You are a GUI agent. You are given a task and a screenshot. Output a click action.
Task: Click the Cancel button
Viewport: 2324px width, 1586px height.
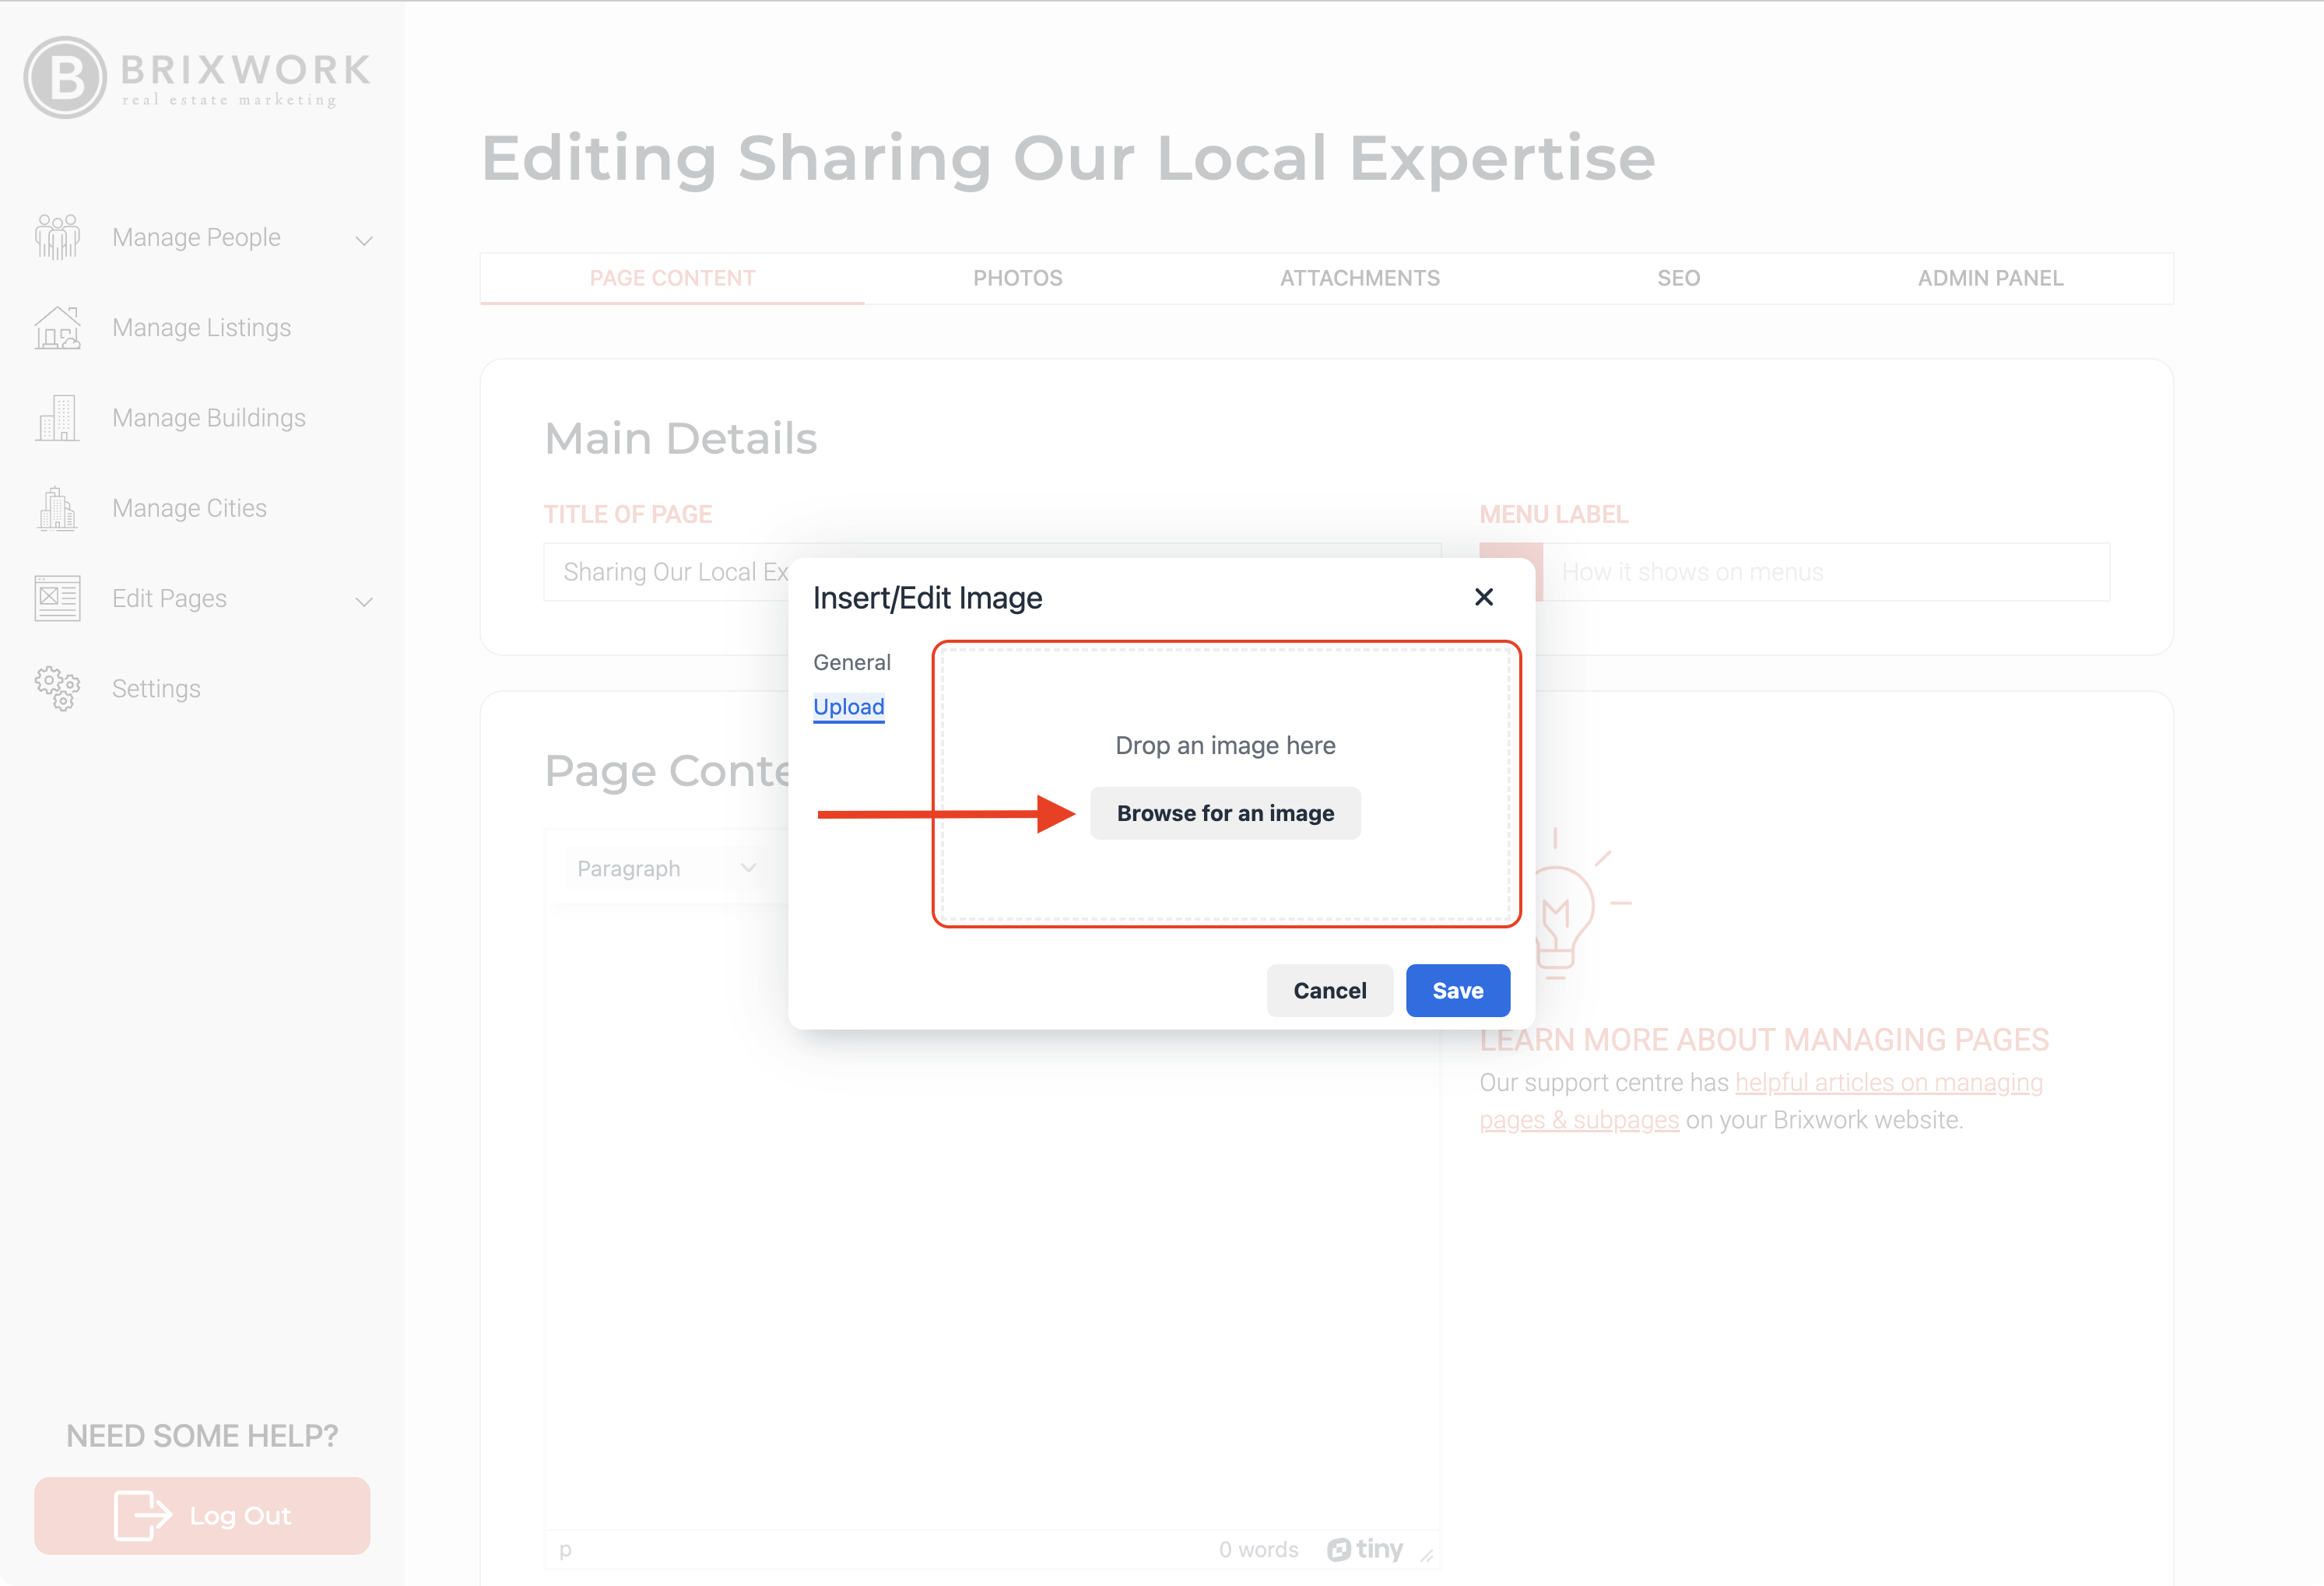coord(1329,990)
